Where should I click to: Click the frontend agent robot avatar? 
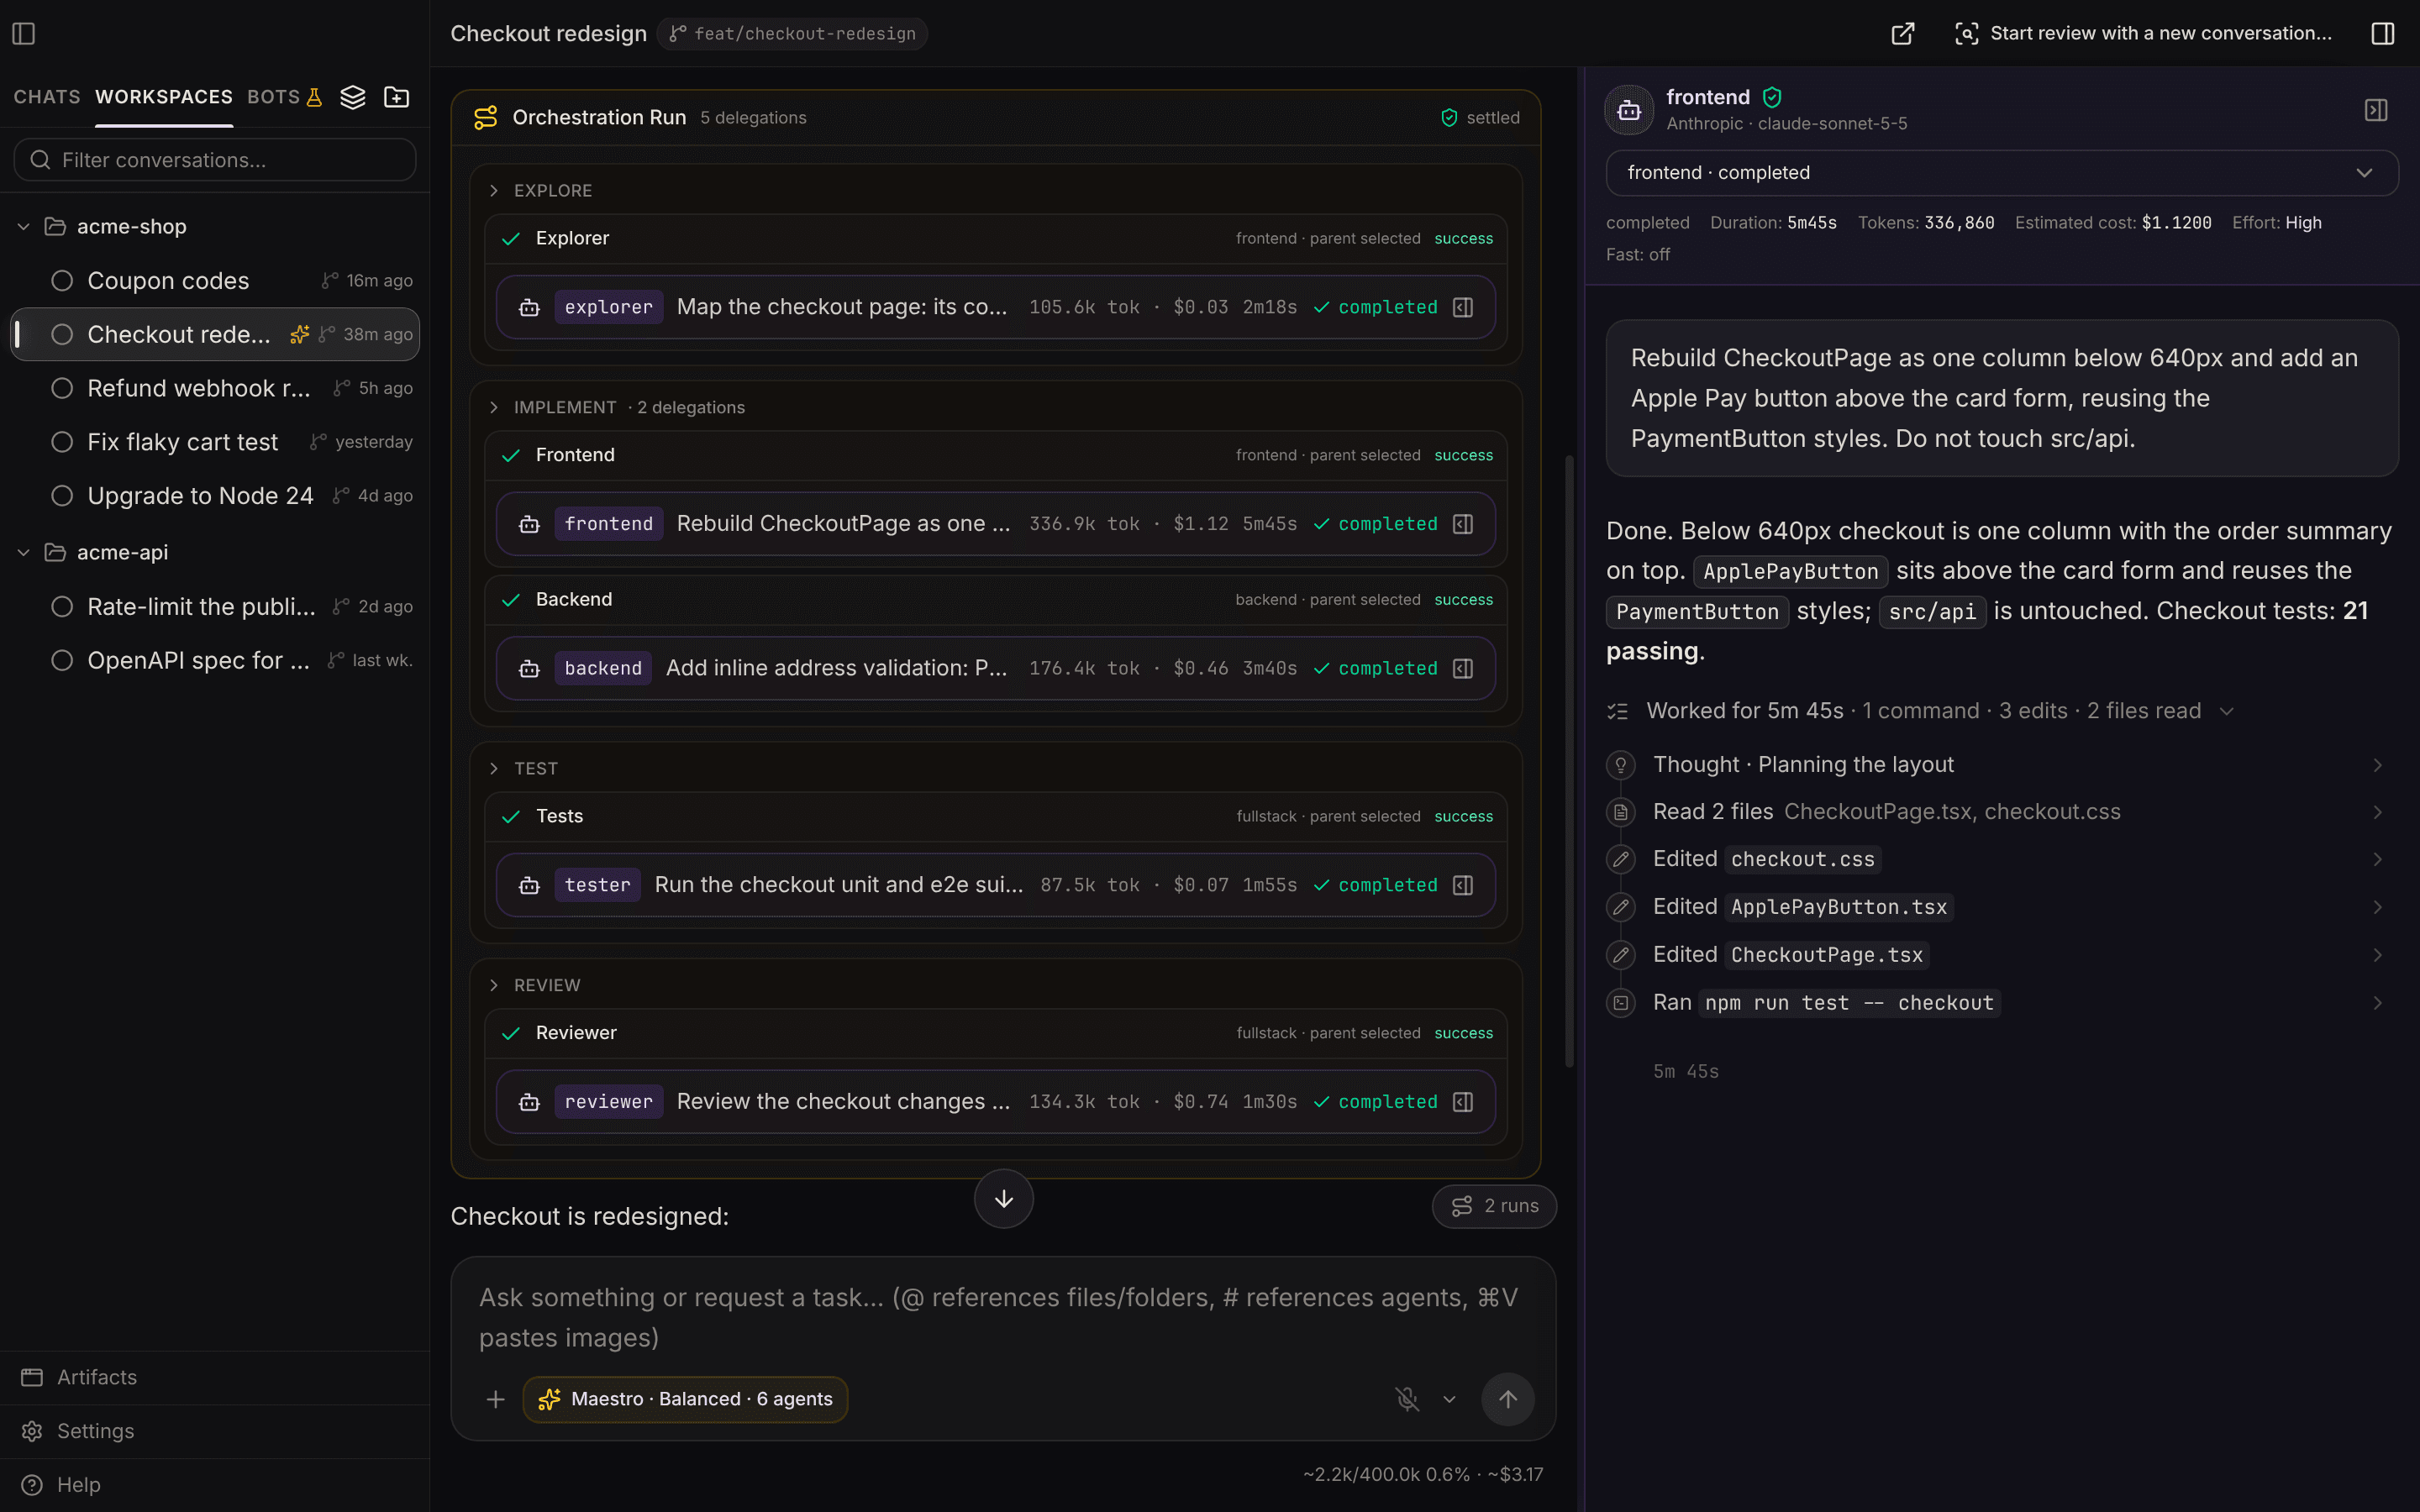click(1629, 110)
